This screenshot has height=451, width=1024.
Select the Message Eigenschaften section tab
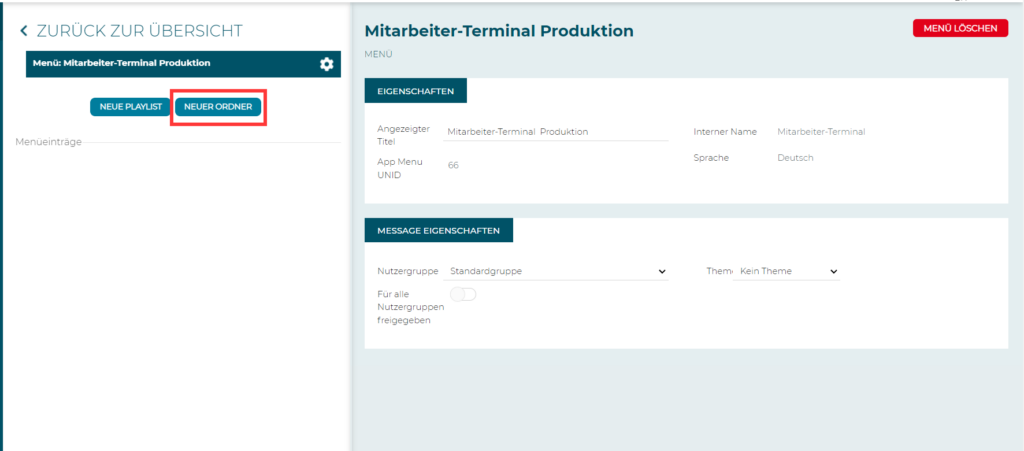point(438,230)
